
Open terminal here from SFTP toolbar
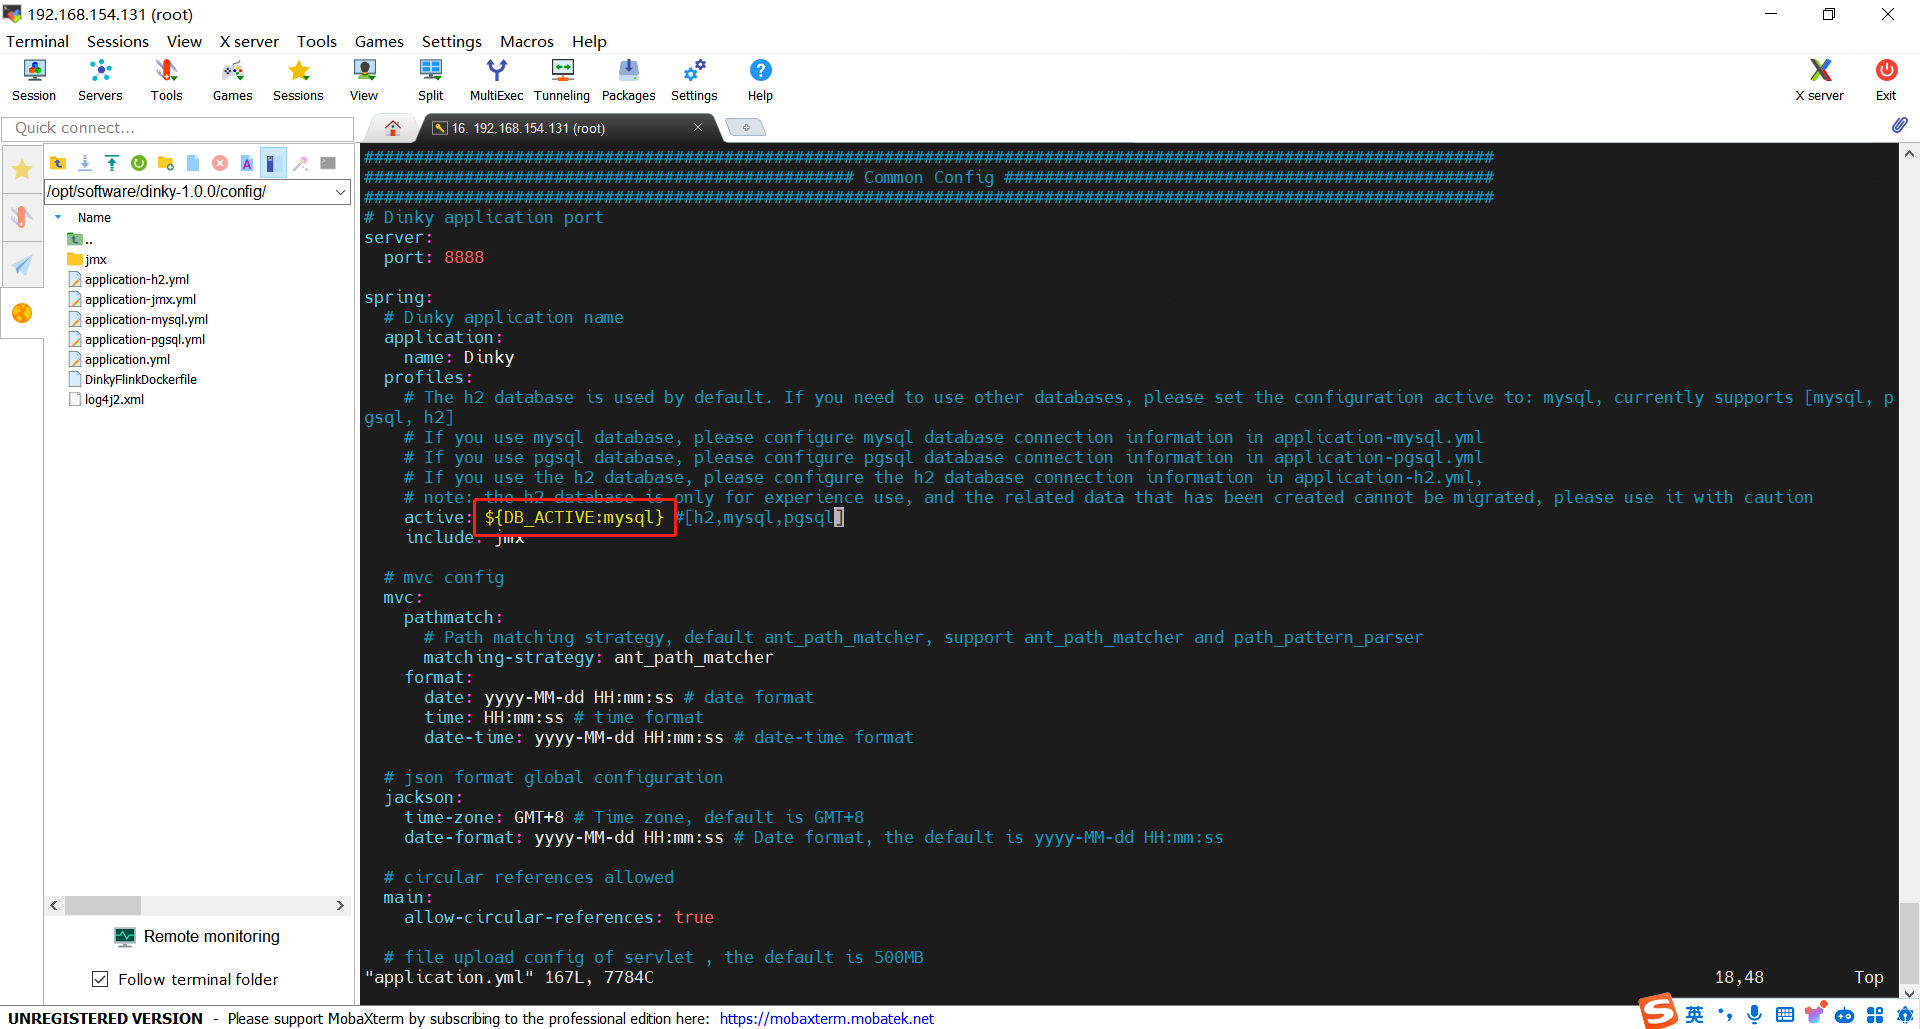[328, 163]
